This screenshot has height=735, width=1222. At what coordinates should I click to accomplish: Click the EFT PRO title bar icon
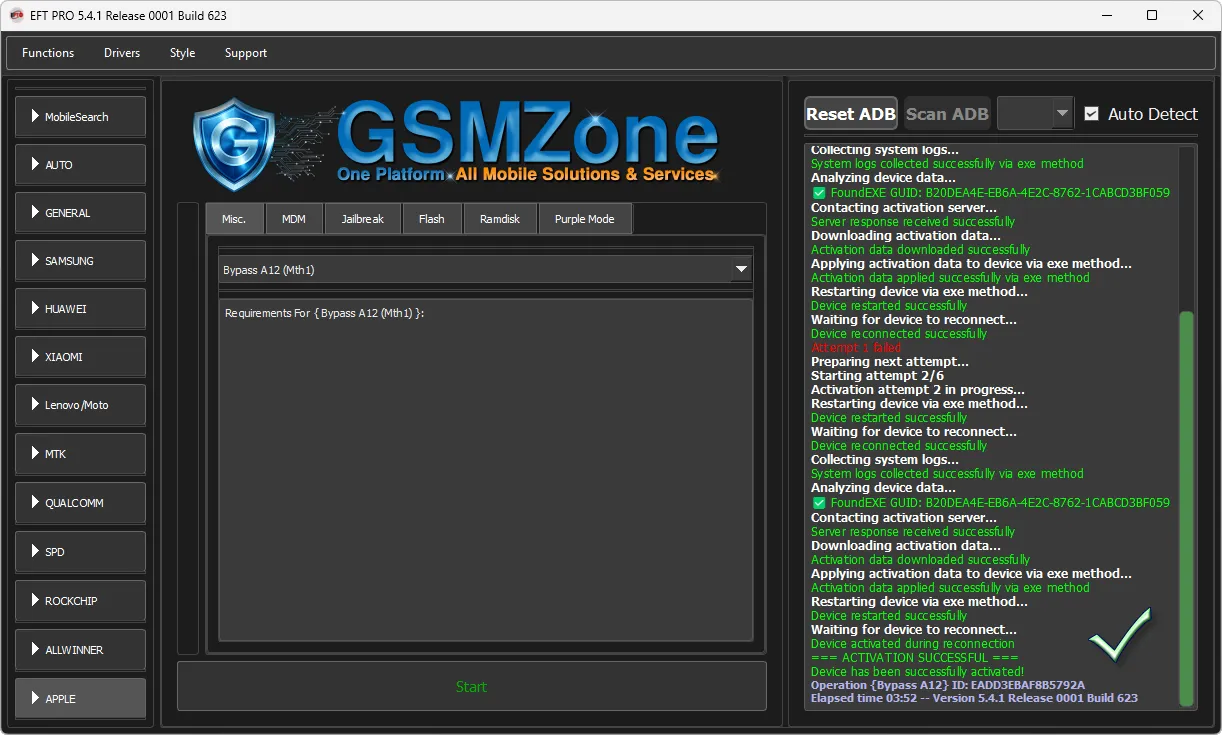pyautogui.click(x=16, y=15)
